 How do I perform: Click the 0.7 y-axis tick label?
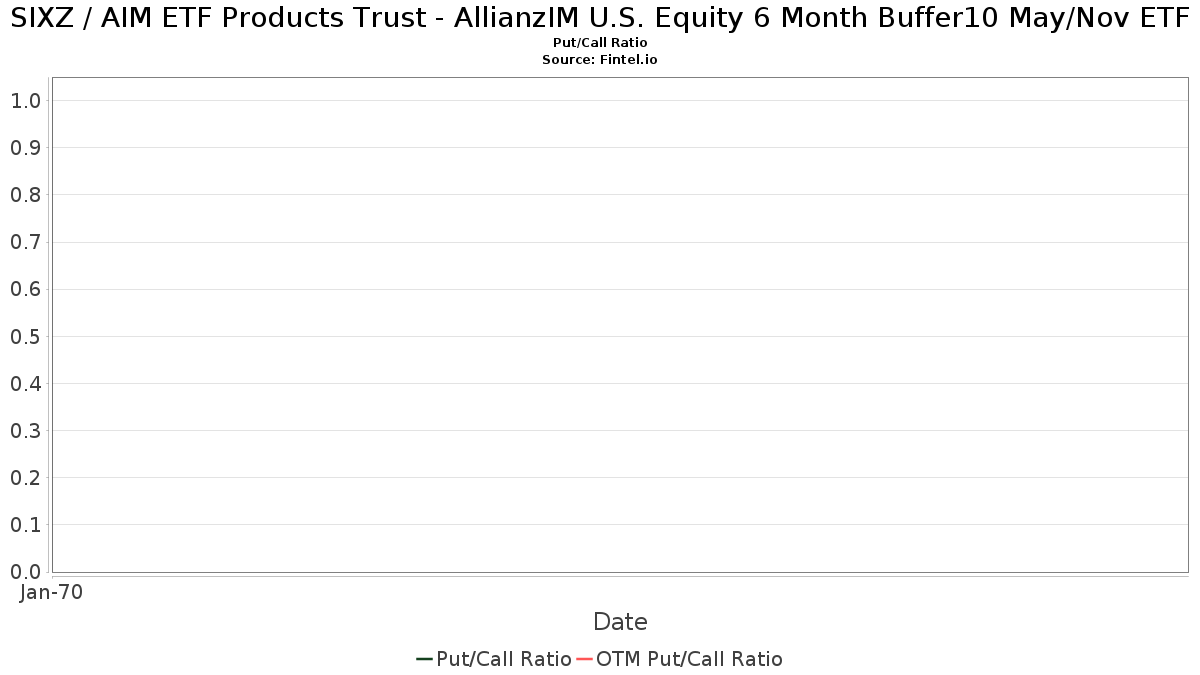pyautogui.click(x=25, y=242)
